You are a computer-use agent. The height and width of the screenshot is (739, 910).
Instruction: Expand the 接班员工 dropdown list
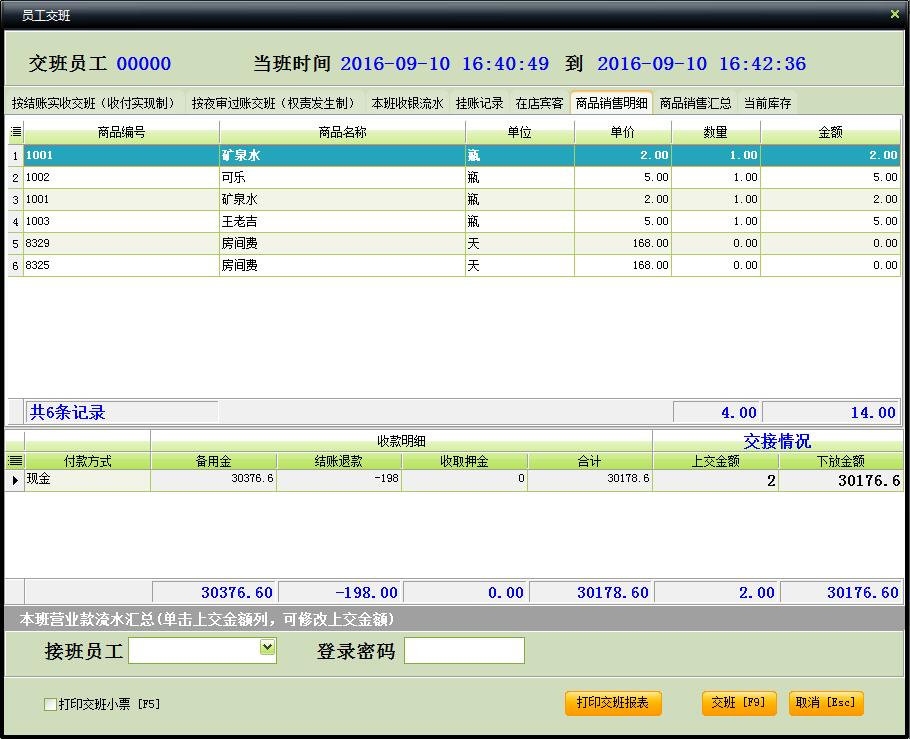point(267,647)
